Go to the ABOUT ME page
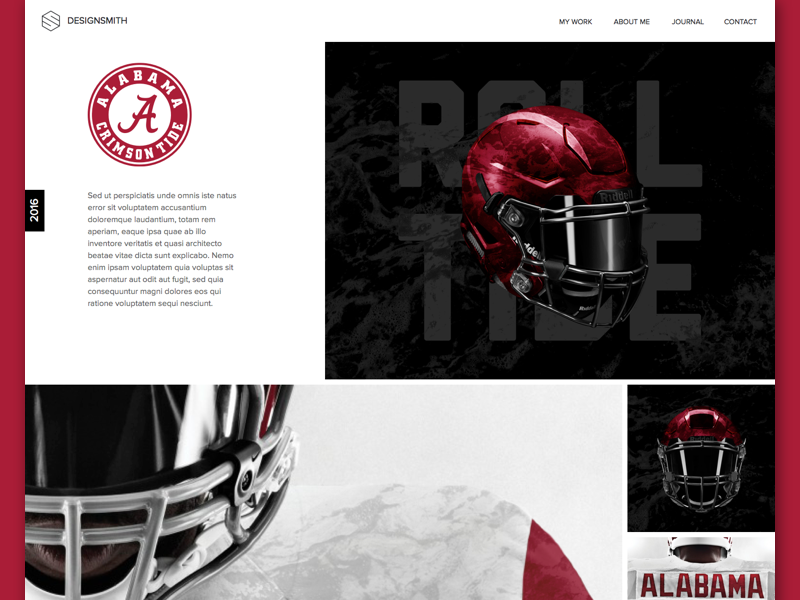The height and width of the screenshot is (600, 800). tap(632, 22)
